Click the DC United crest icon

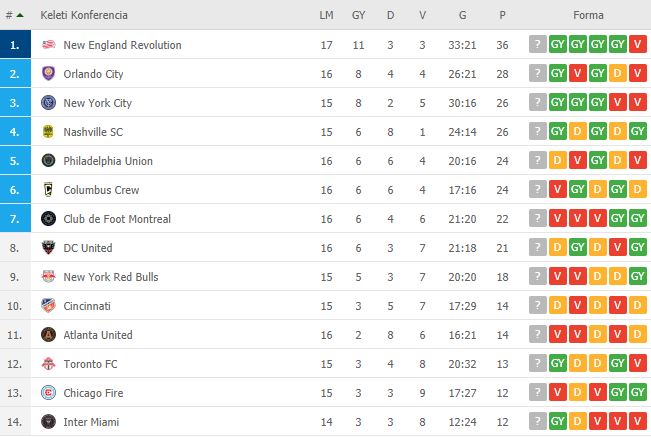coord(48,248)
